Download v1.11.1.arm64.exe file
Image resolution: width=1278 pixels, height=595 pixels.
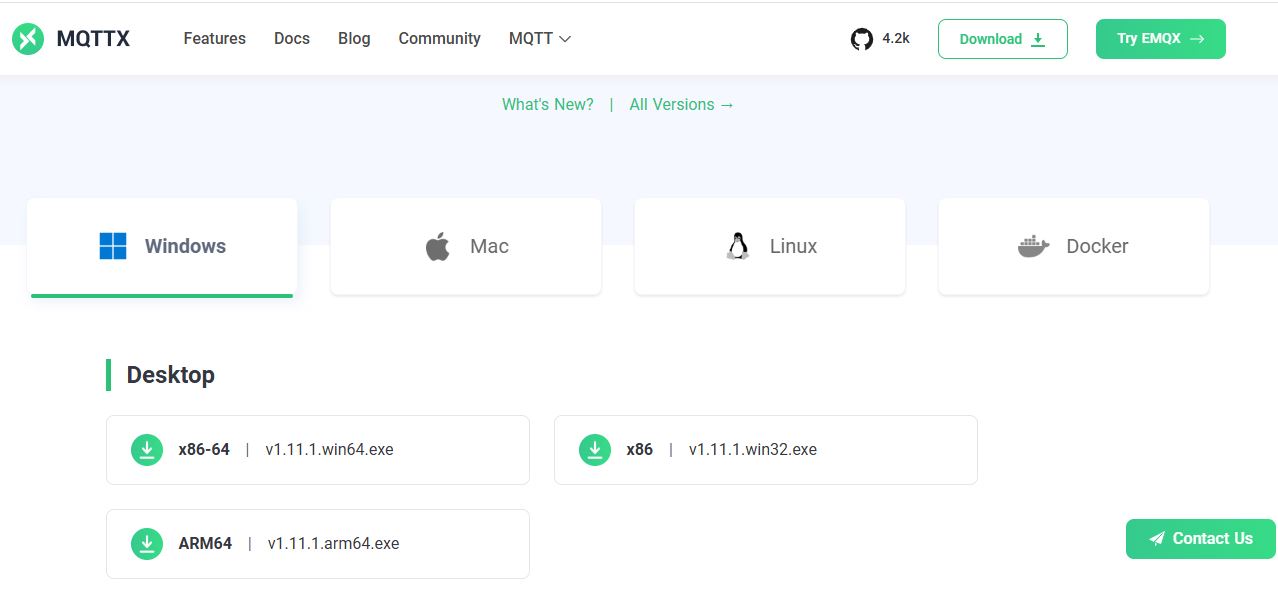[x=334, y=544]
